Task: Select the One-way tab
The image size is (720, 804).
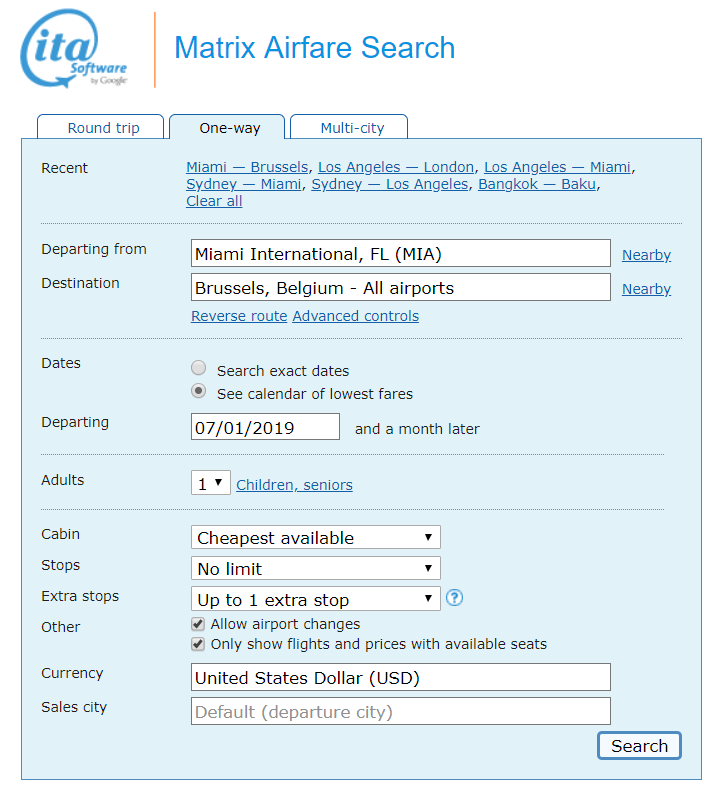Action: point(227,127)
